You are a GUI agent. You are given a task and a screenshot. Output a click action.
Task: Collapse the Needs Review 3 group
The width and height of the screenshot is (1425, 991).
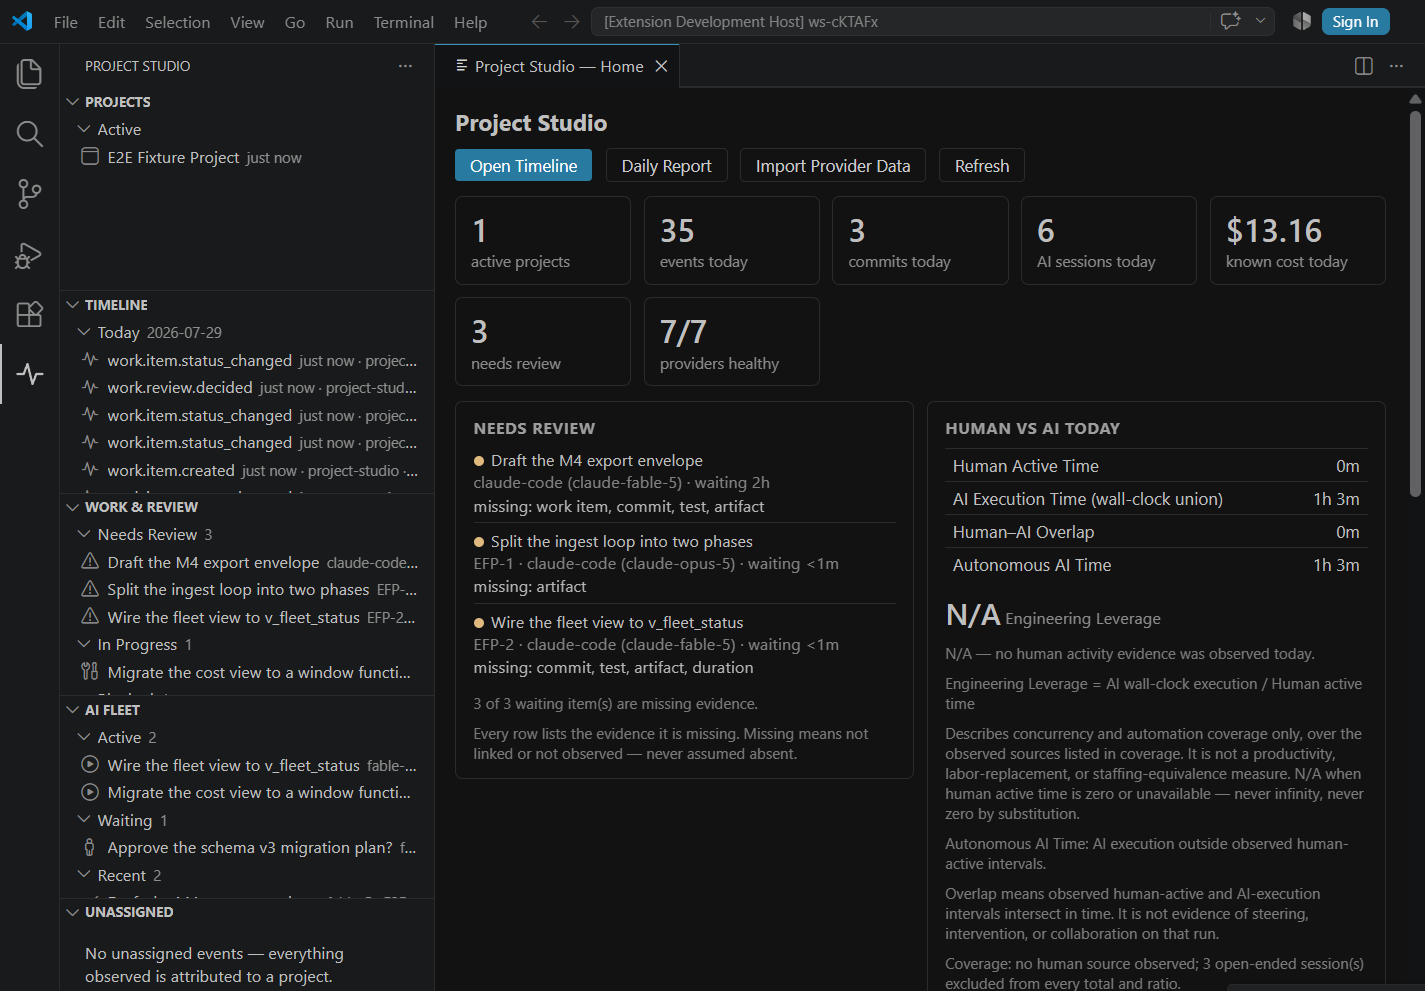[x=84, y=534]
